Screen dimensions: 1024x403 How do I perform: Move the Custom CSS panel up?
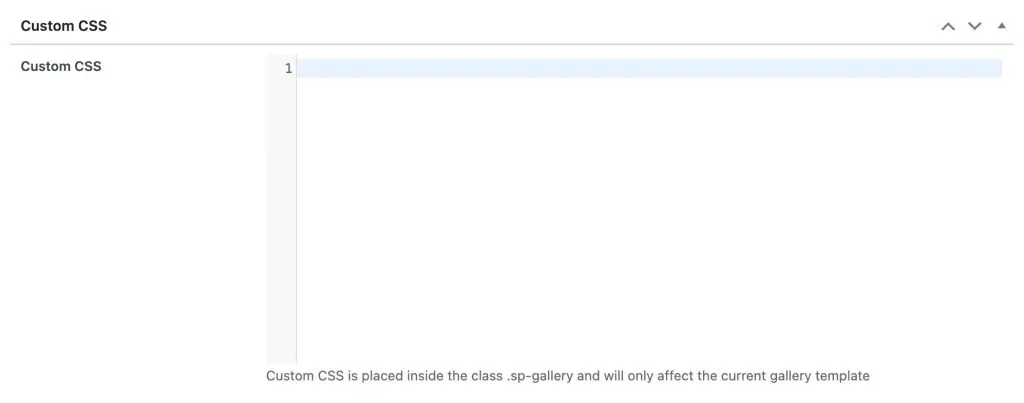(948, 26)
